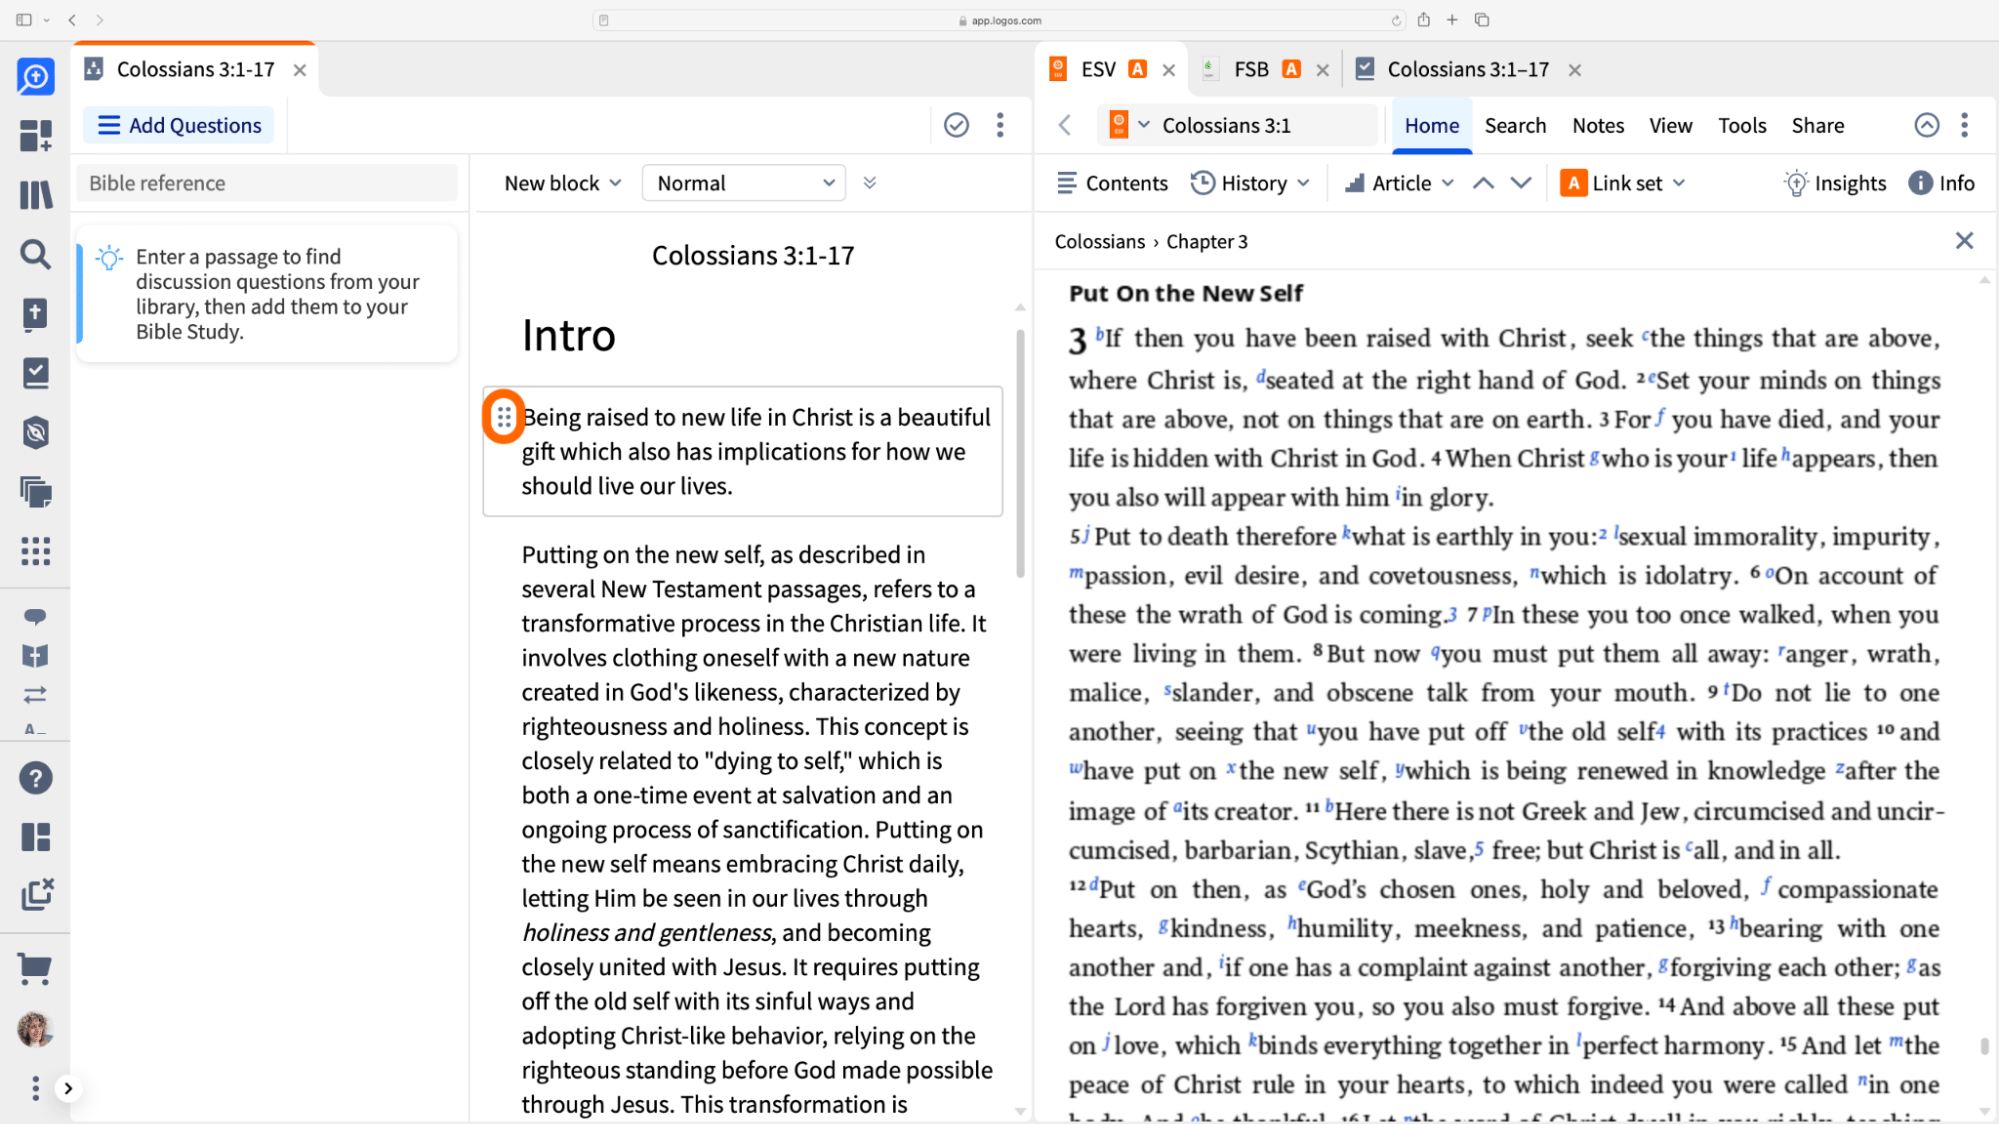The height and width of the screenshot is (1125, 1999).
Task: Open the Link set dropdown
Action: [1624, 183]
